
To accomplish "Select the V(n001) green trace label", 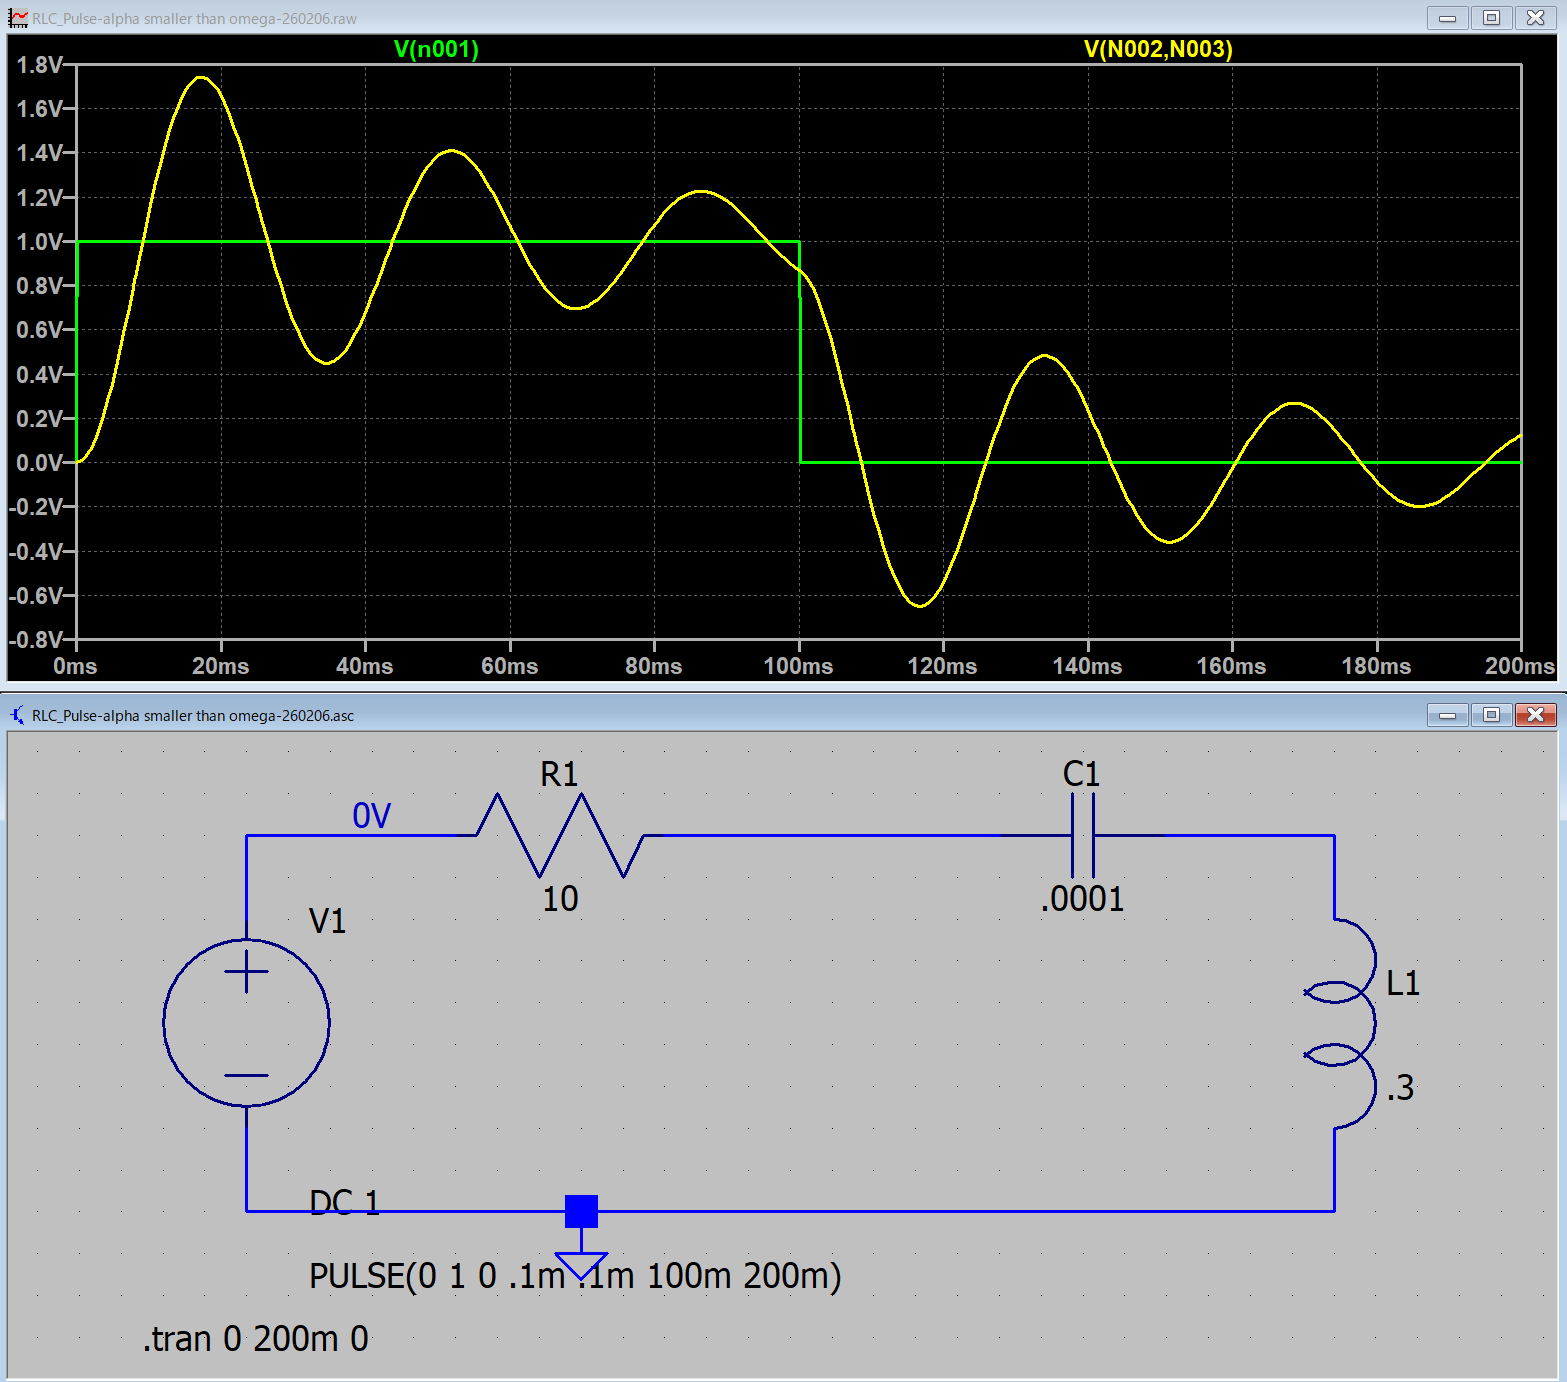I will (436, 49).
